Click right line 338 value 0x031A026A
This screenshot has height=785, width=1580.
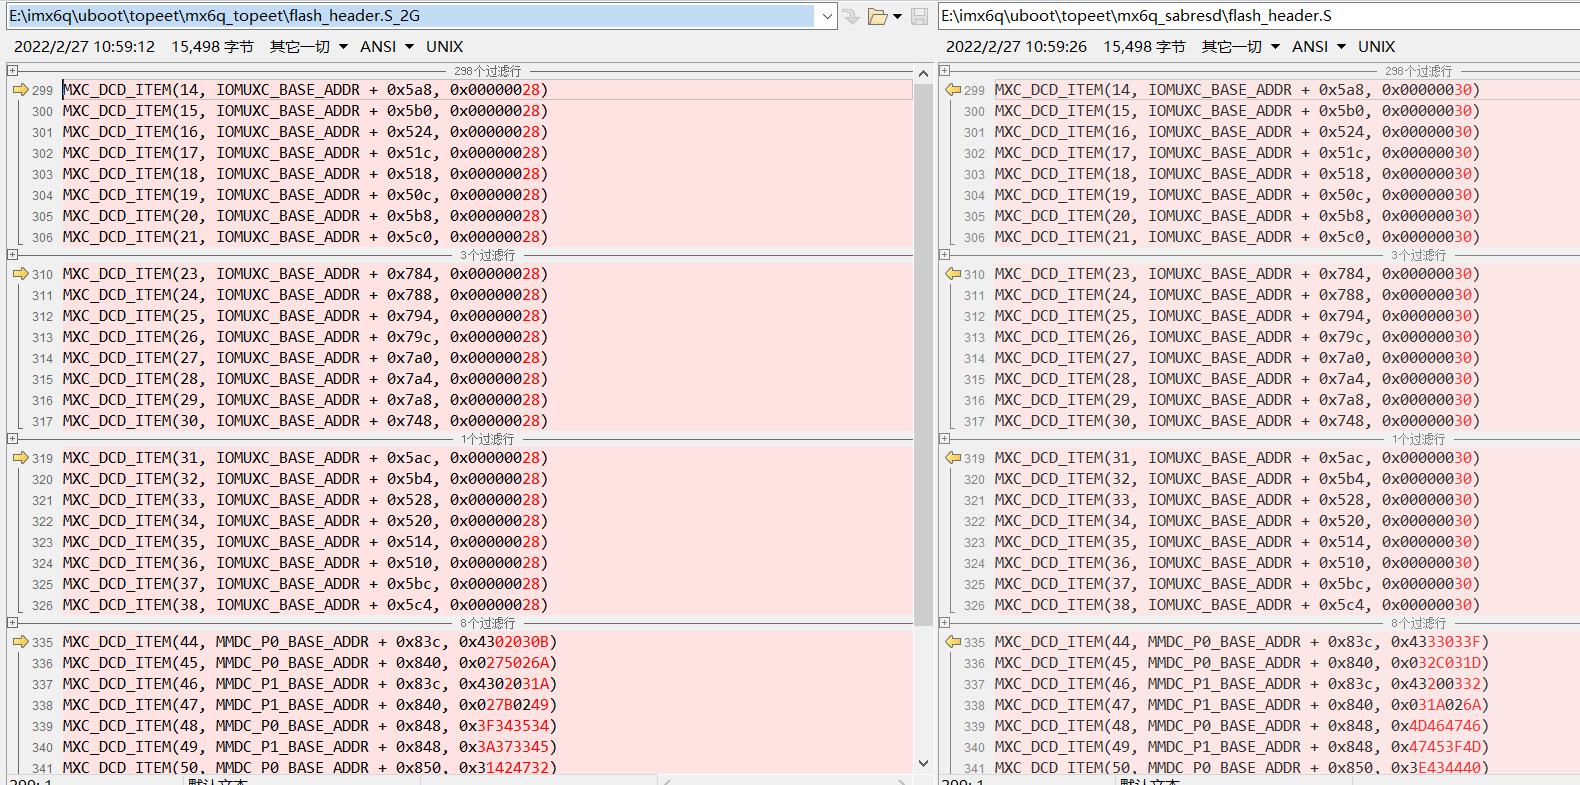[1436, 705]
